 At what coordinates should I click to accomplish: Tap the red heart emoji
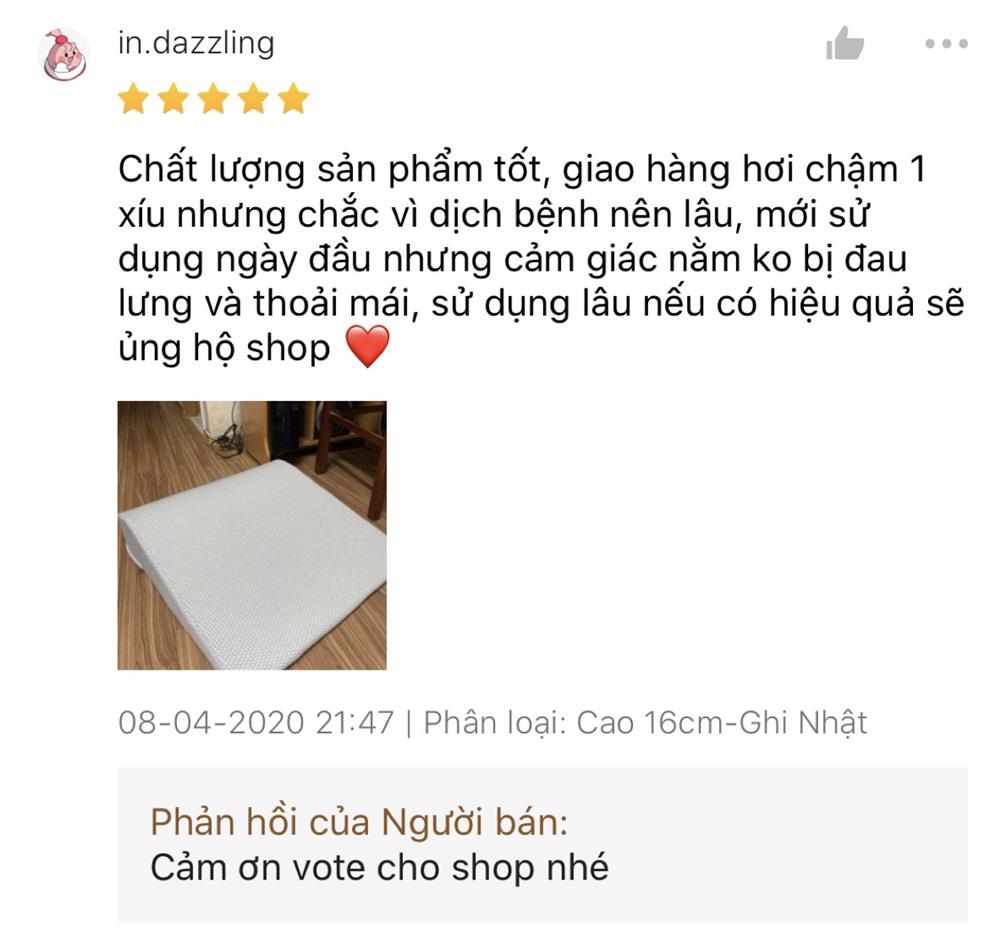(x=367, y=346)
